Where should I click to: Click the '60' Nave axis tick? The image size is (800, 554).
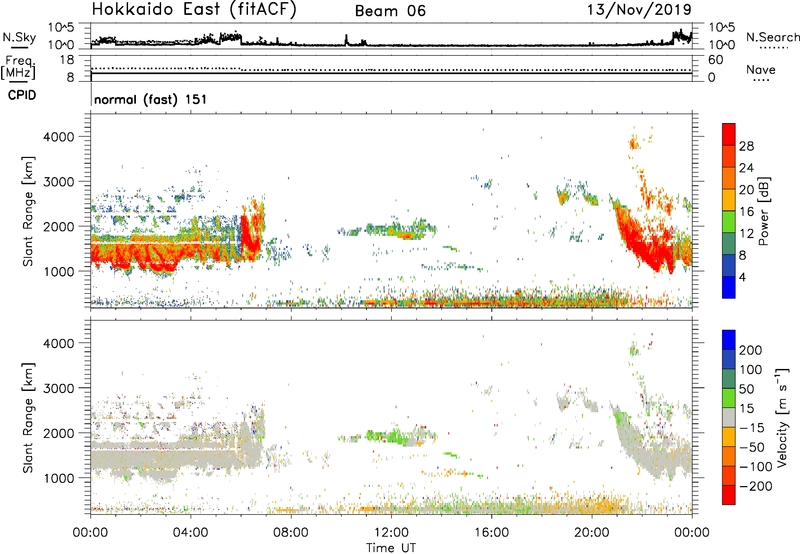(716, 60)
